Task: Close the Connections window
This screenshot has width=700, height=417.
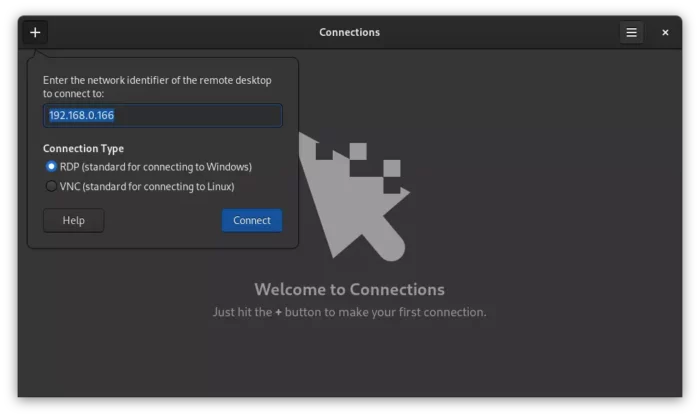Action: click(x=665, y=33)
